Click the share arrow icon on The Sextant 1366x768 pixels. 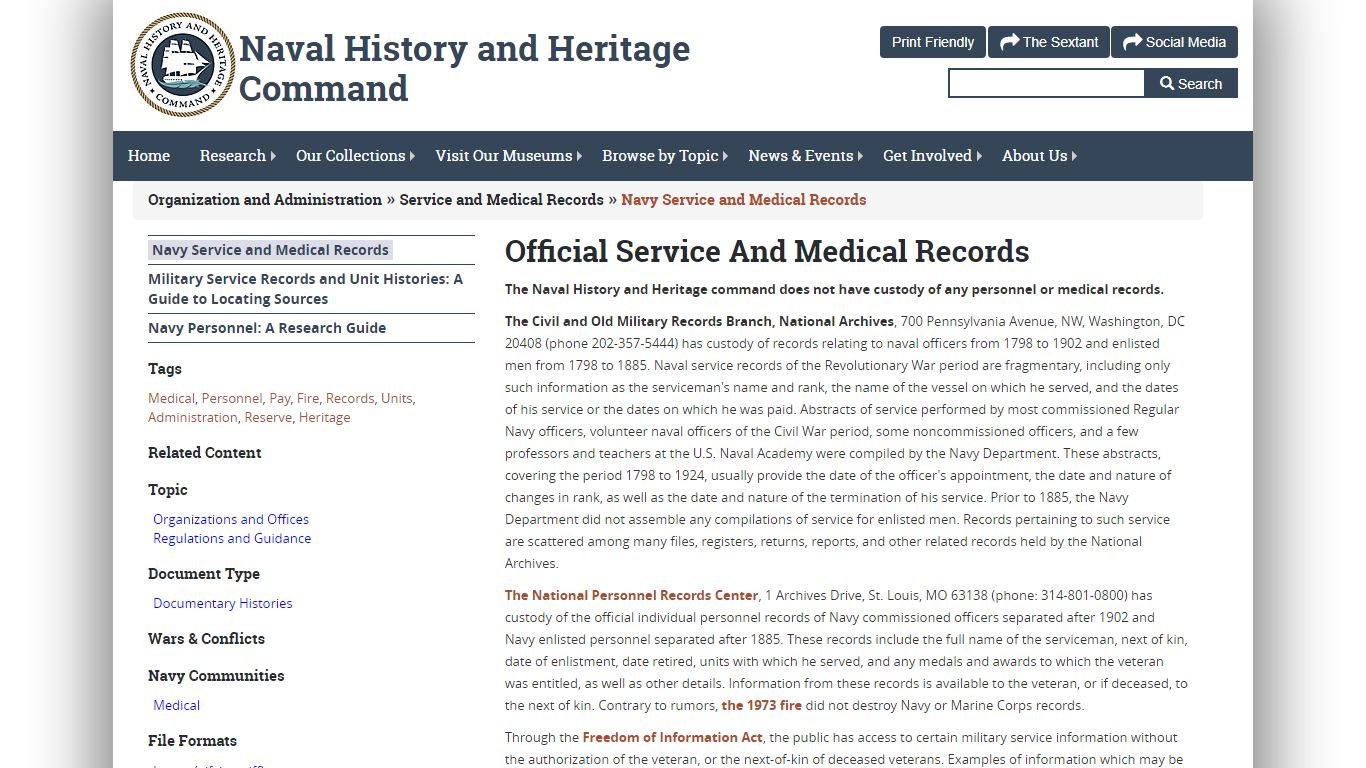tap(1009, 42)
